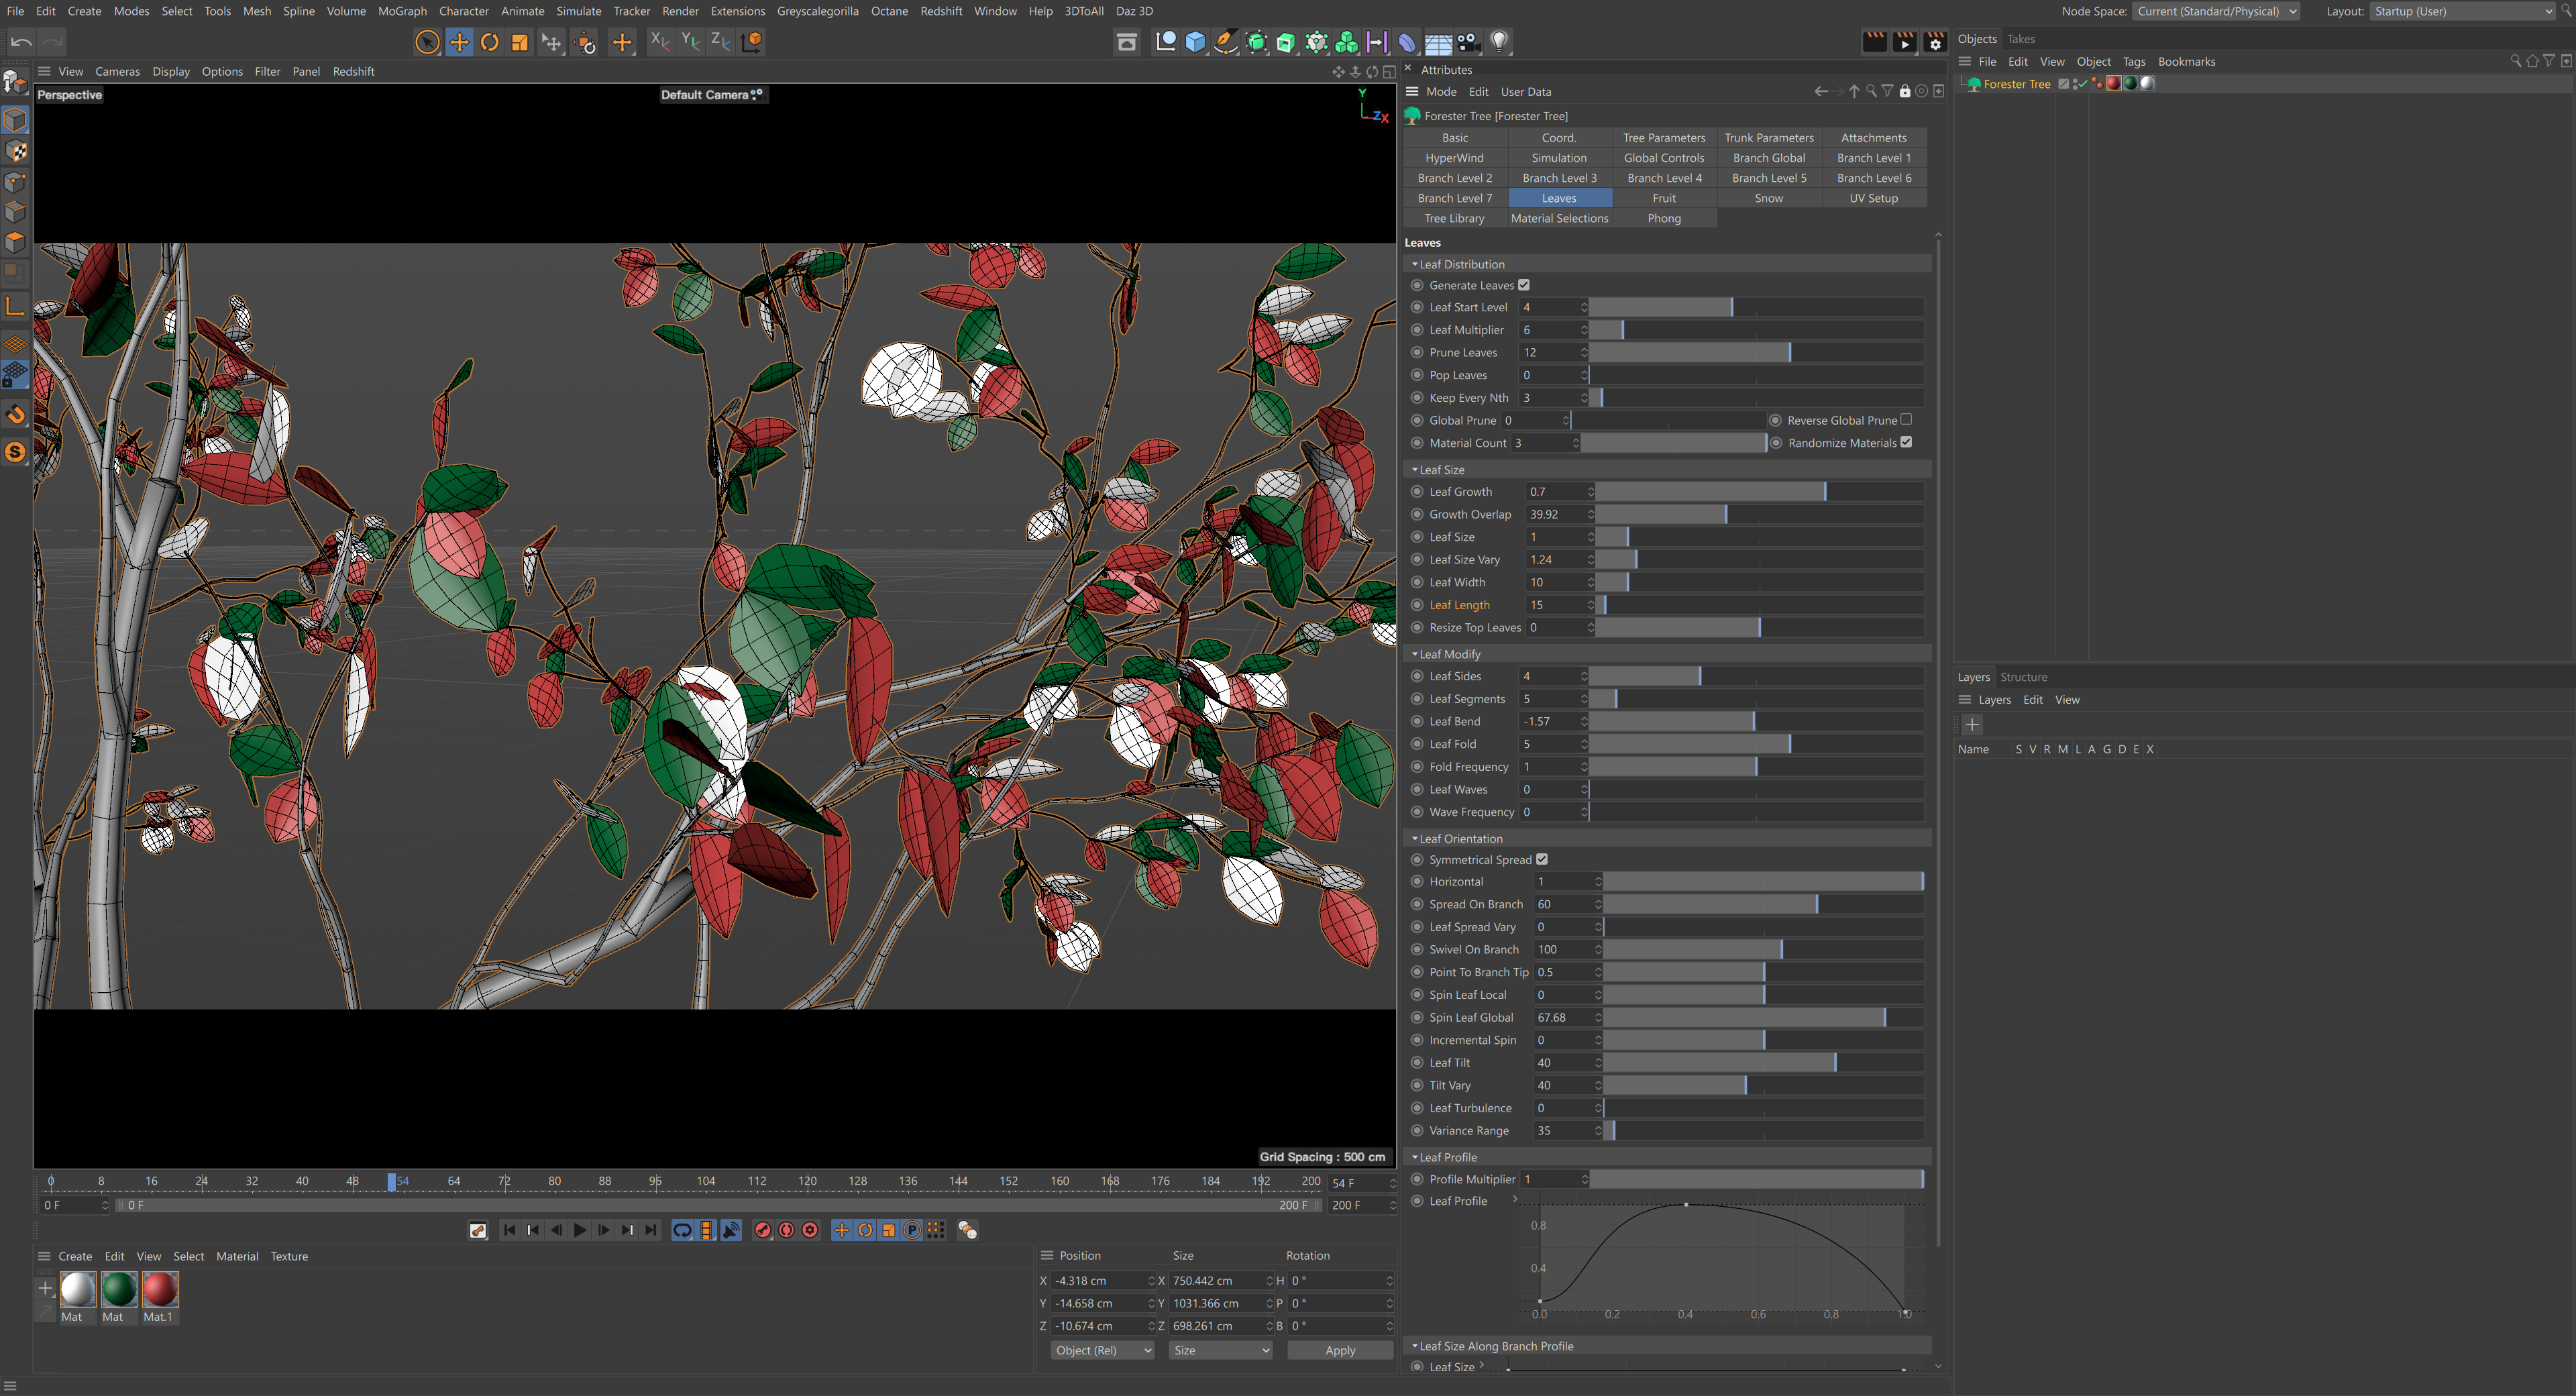This screenshot has width=2576, height=1396.
Task: Click the add layer plus button
Action: coord(1972,725)
